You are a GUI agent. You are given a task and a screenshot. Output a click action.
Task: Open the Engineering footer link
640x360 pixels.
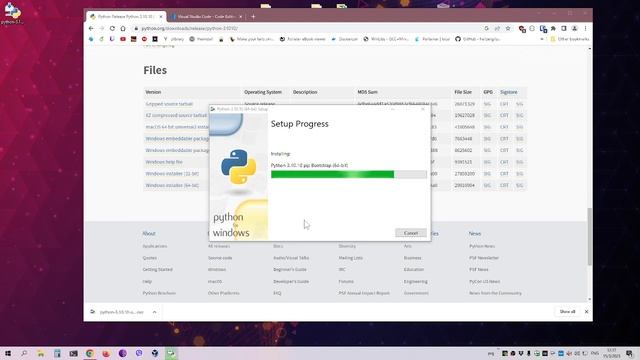pos(416,282)
